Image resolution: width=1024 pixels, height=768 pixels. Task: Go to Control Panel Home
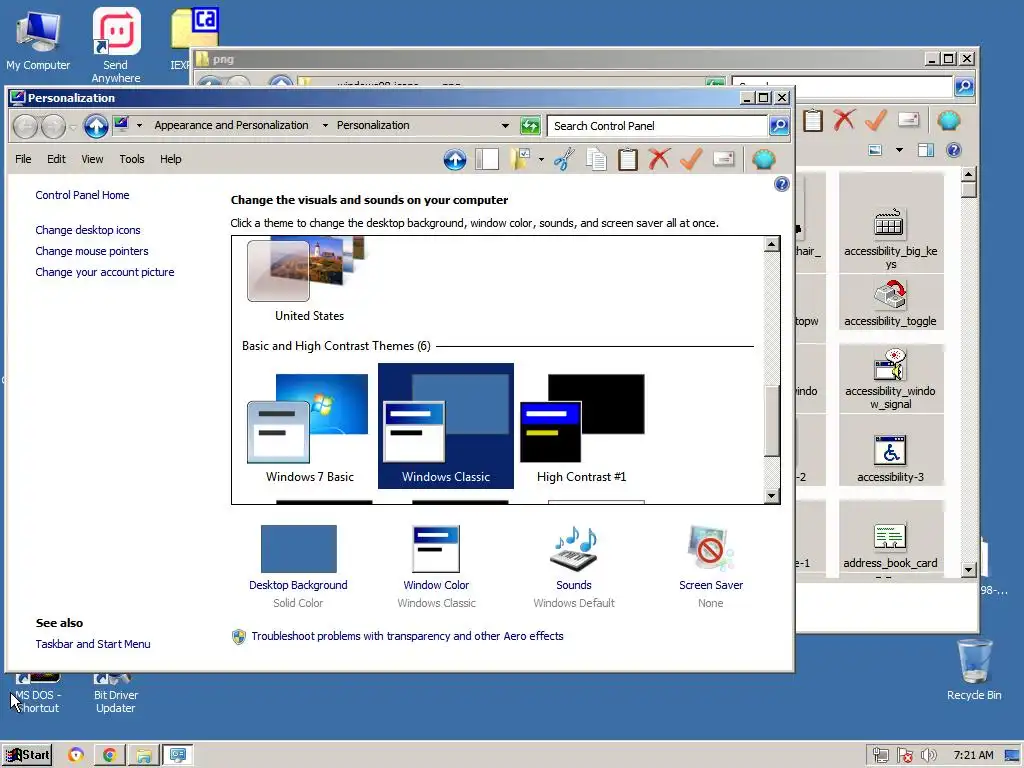click(82, 195)
